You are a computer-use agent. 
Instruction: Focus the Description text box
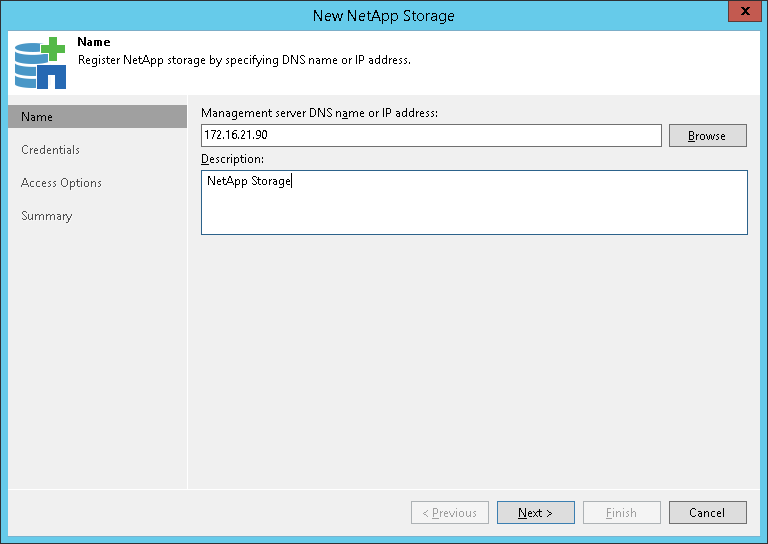coord(474,202)
